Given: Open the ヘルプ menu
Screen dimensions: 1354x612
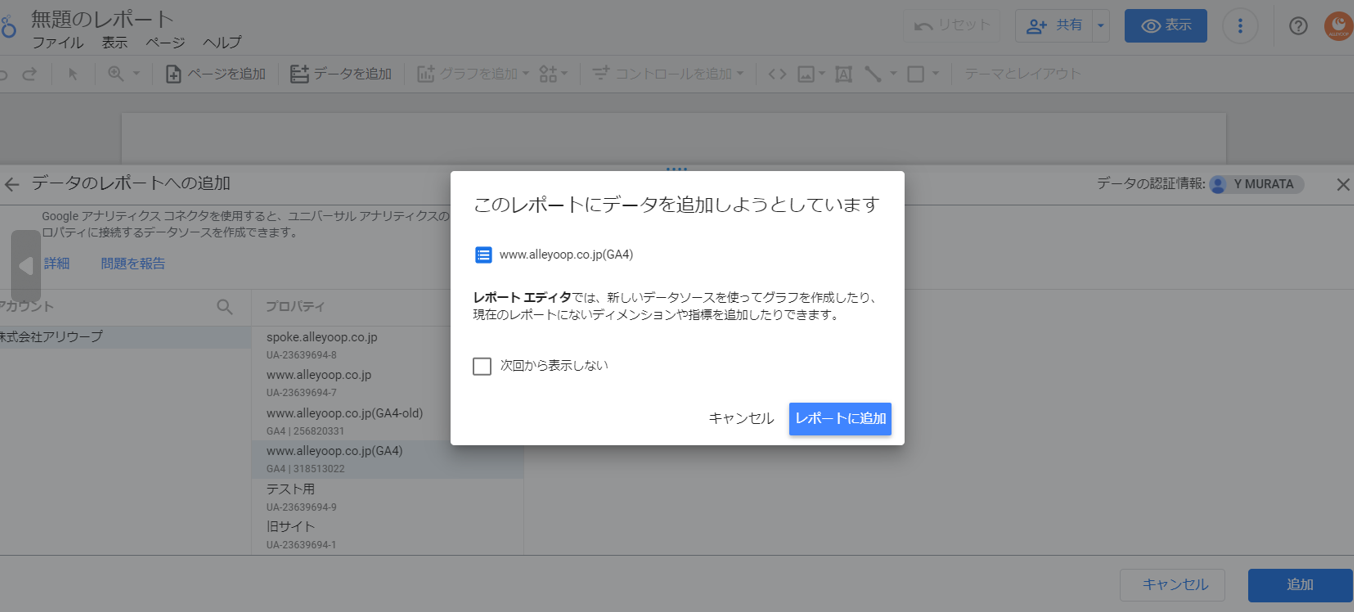Looking at the screenshot, I should coord(222,43).
